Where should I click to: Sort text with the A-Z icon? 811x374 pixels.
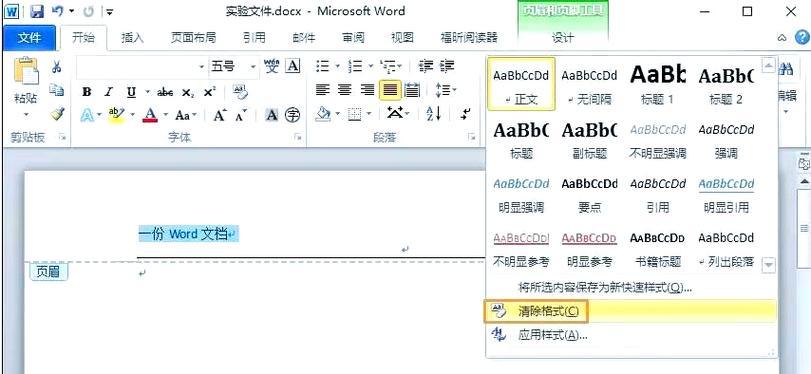pos(433,114)
